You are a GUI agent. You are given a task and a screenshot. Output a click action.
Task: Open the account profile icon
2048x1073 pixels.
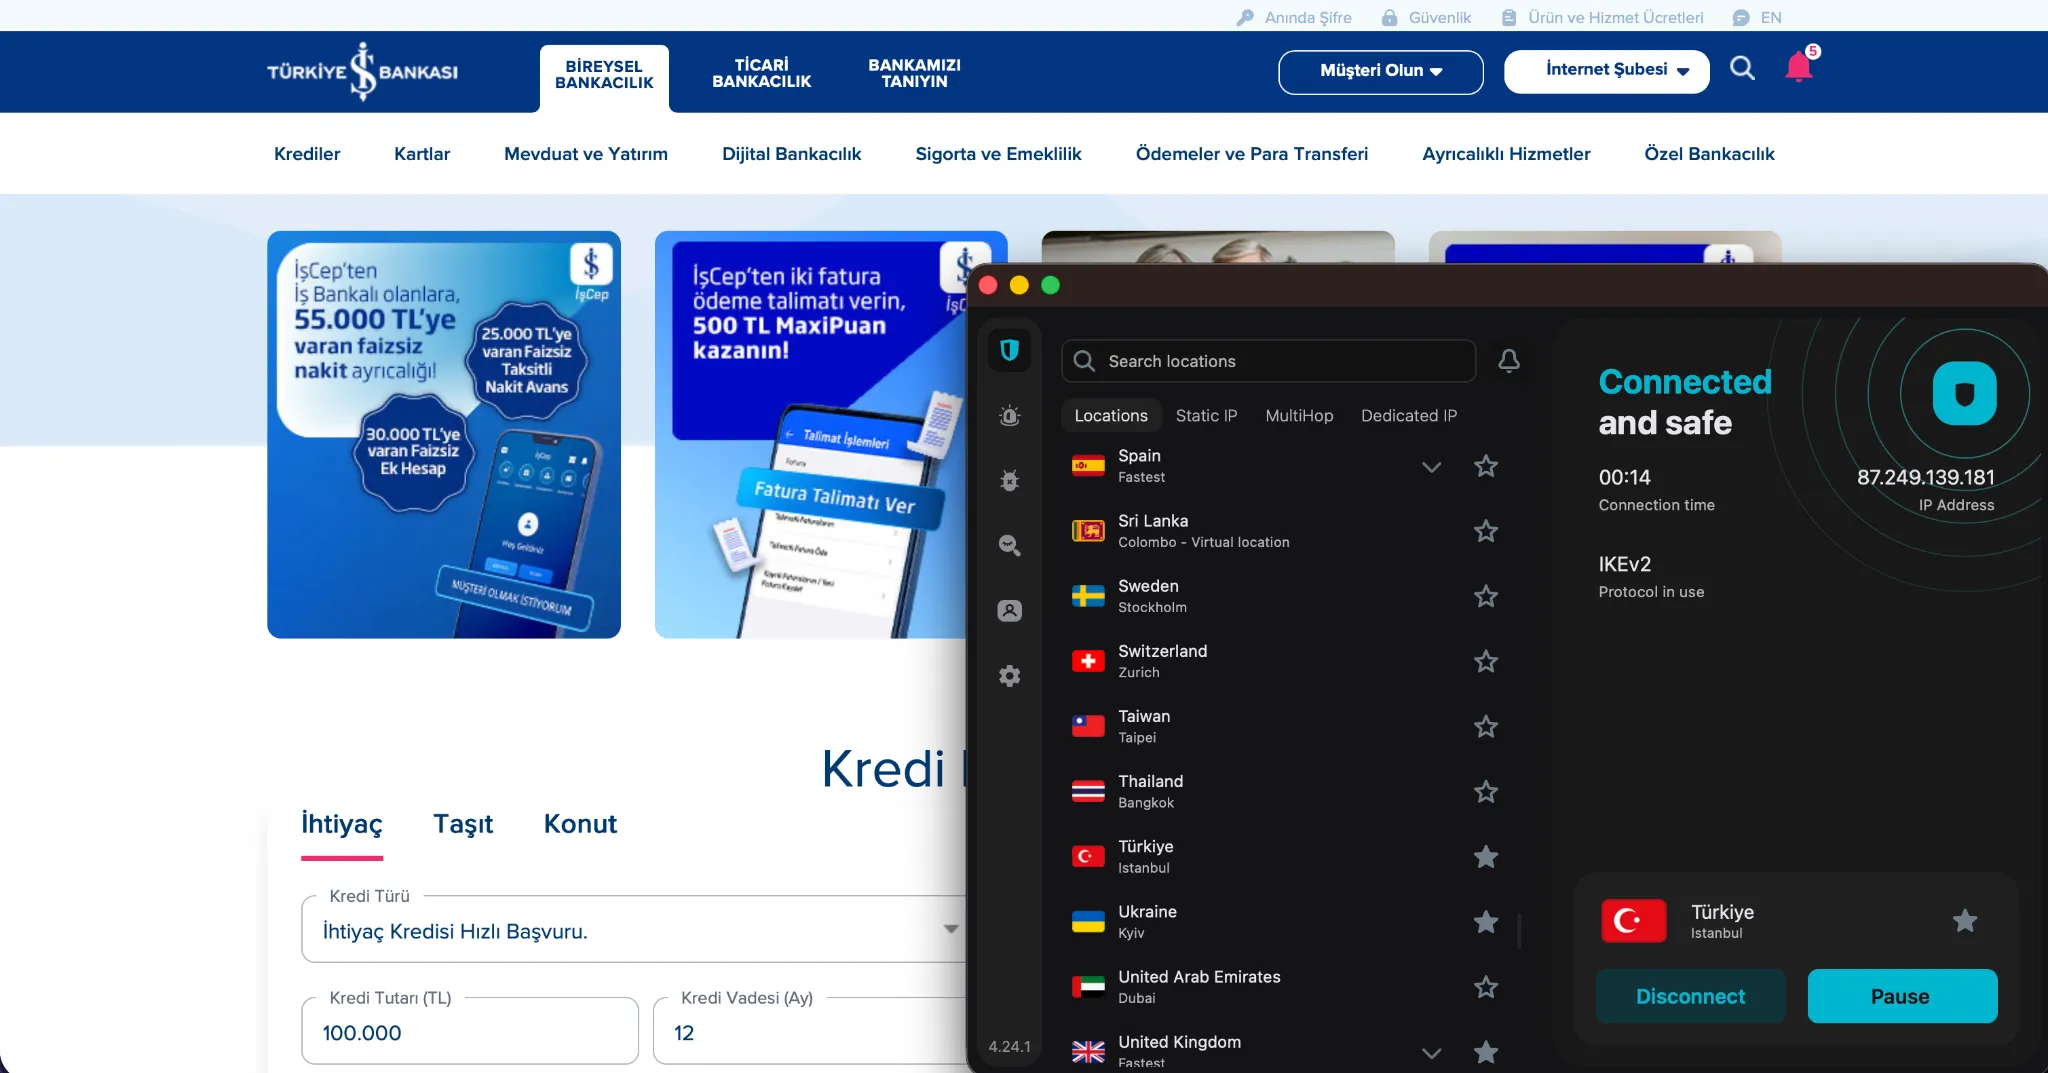coord(1010,610)
